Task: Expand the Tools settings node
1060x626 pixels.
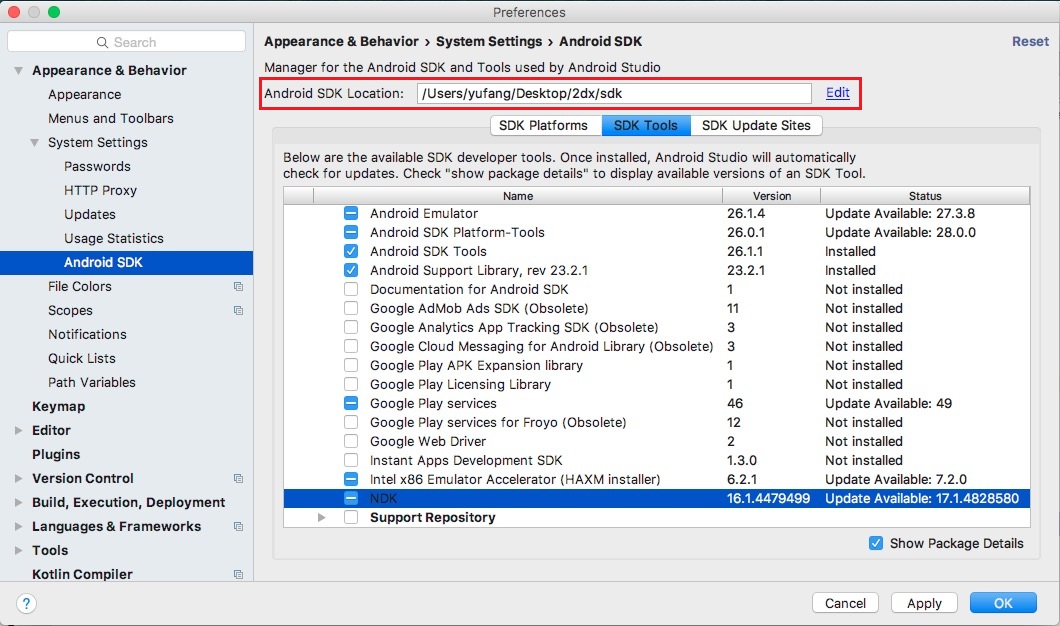Action: click(18, 550)
